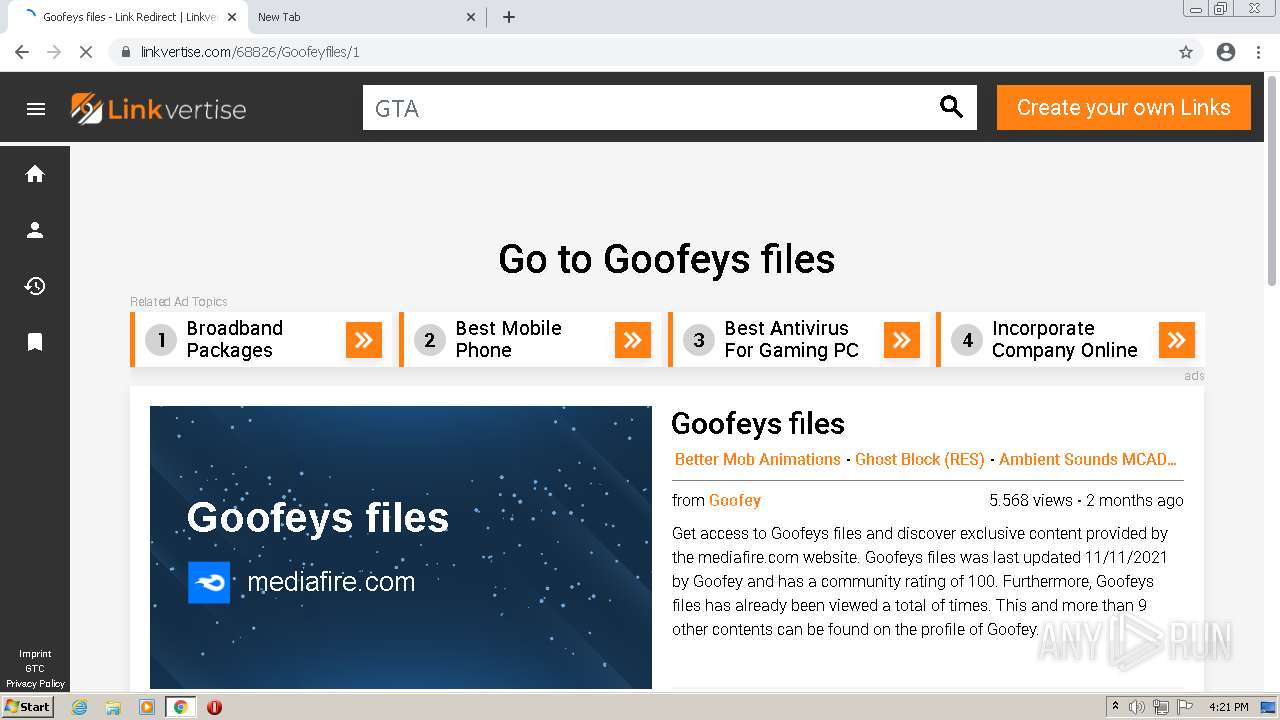The height and width of the screenshot is (720, 1280).
Task: Click the Create your own Links button
Action: (1124, 107)
